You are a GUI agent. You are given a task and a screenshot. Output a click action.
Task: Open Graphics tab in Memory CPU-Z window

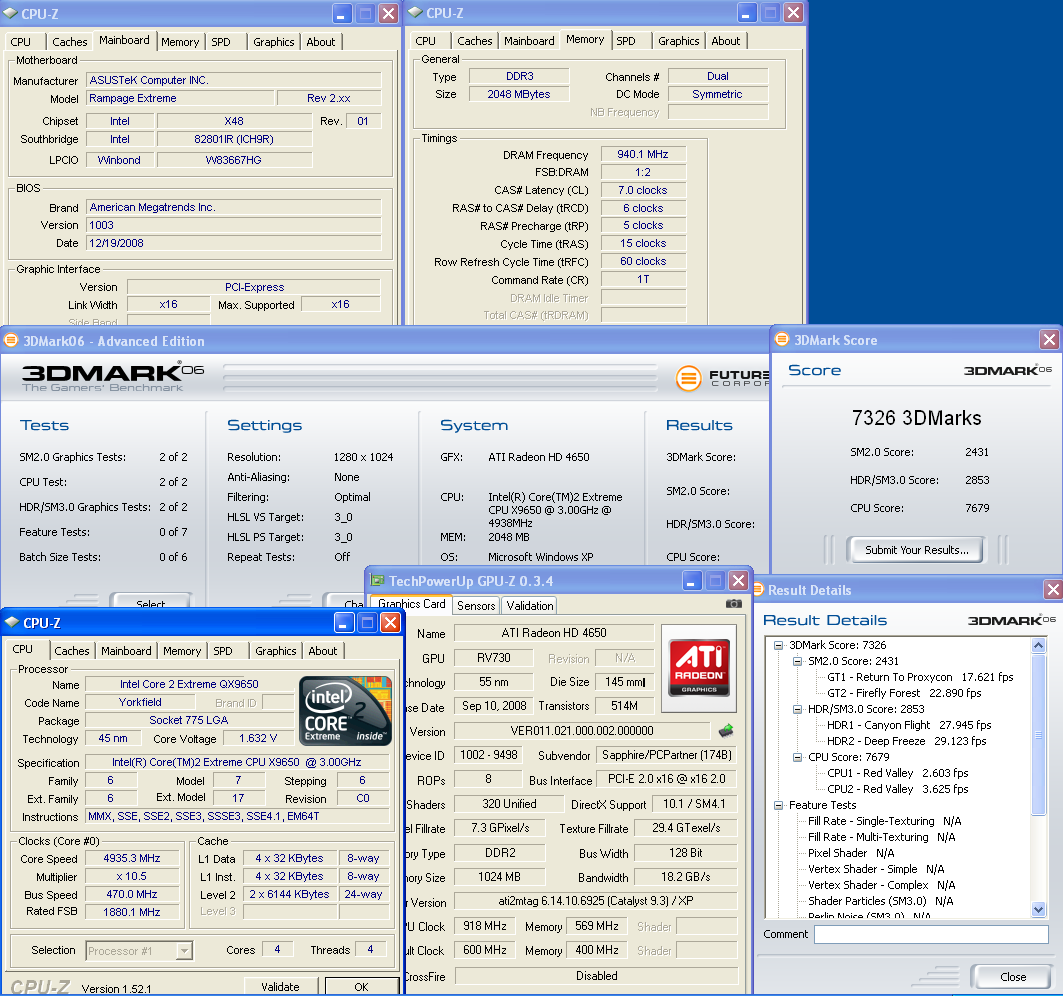pos(679,41)
